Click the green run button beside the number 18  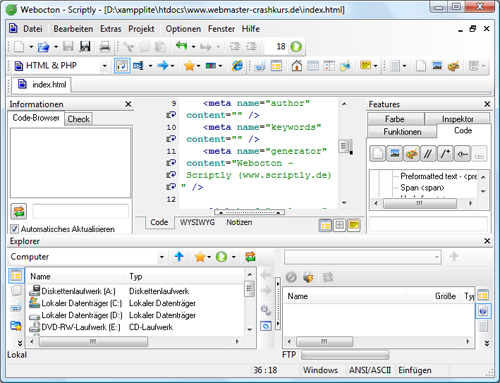(296, 47)
